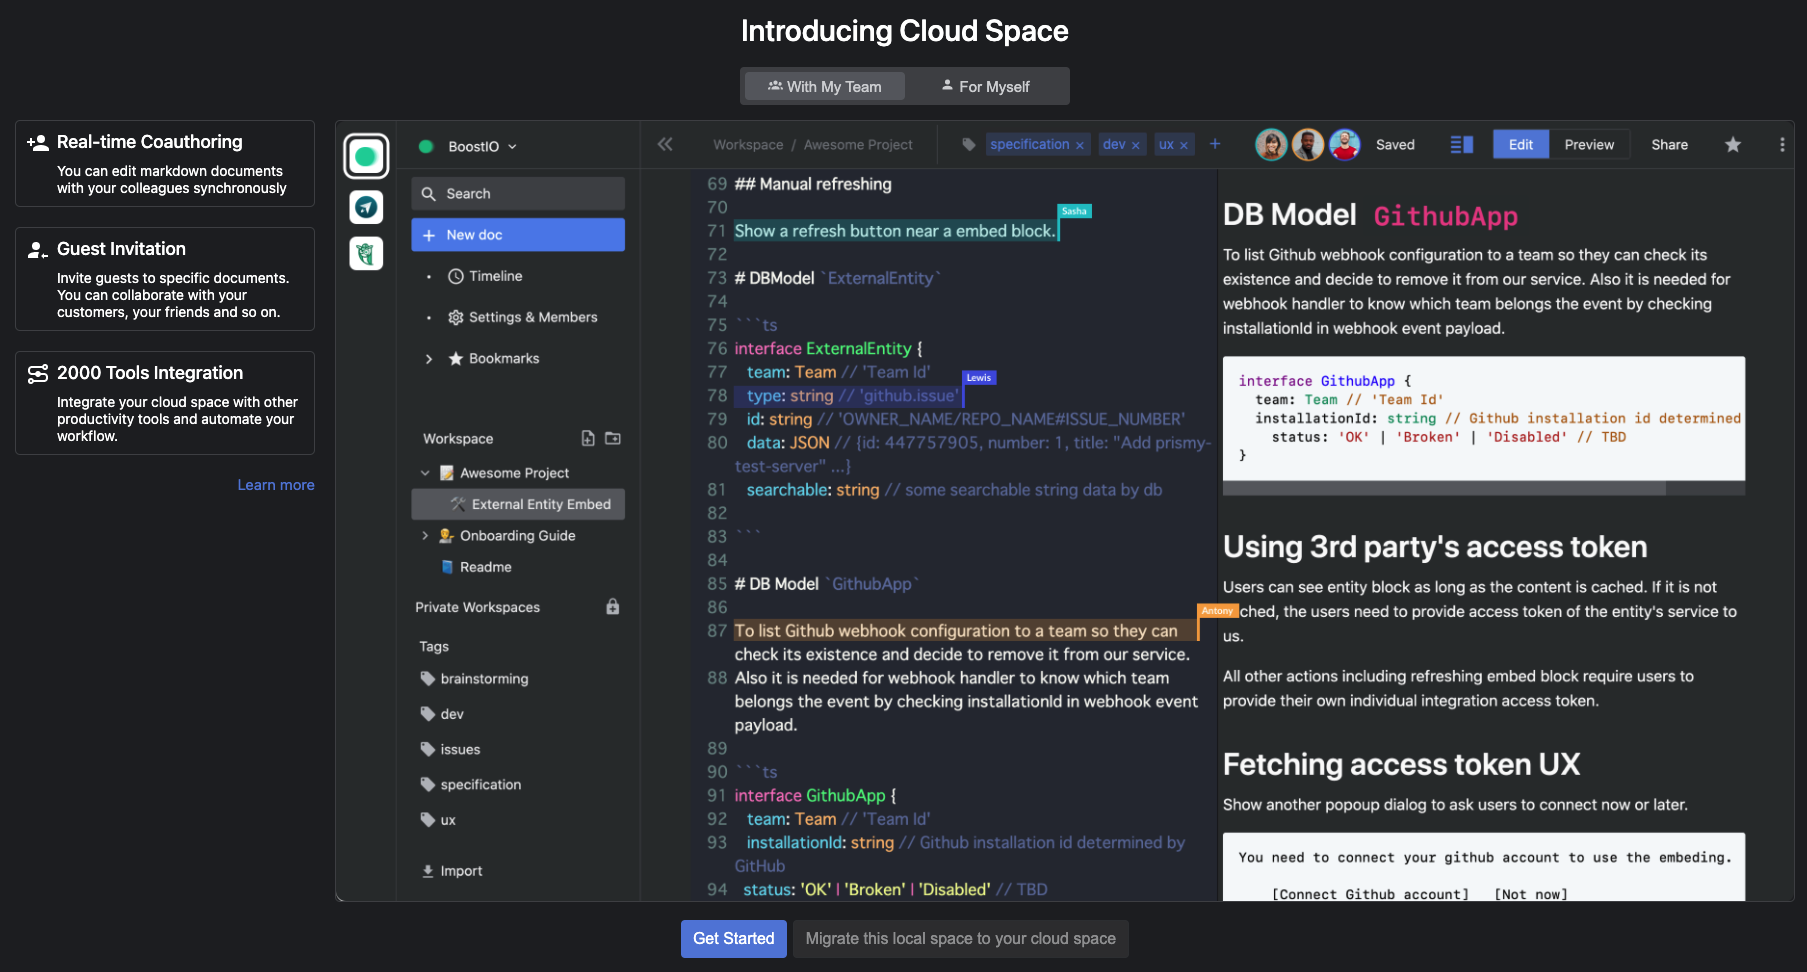The width and height of the screenshot is (1807, 972).
Task: Remove the dev tag with its x
Action: pos(1136,146)
